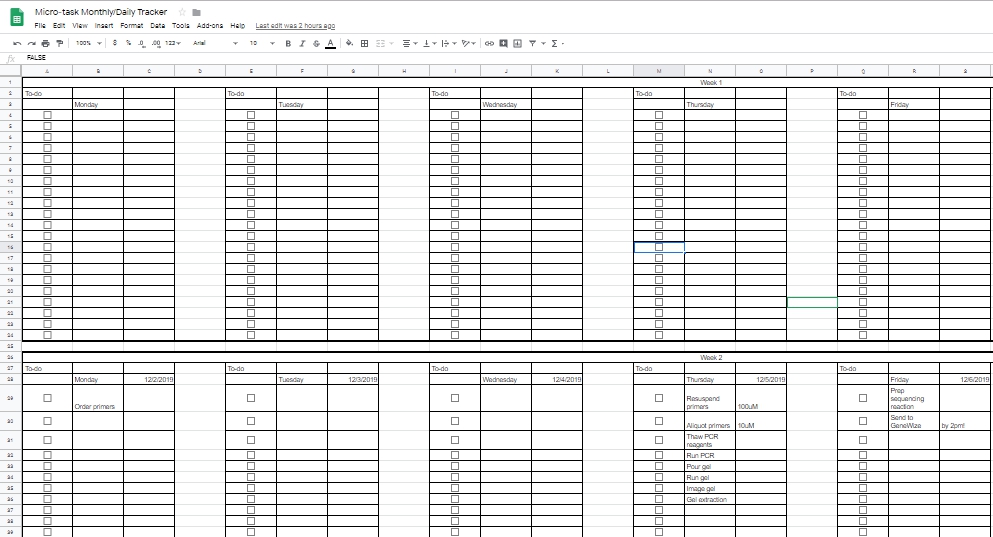Image resolution: width=993 pixels, height=537 pixels.
Task: Open the Format menu
Action: coord(131,25)
